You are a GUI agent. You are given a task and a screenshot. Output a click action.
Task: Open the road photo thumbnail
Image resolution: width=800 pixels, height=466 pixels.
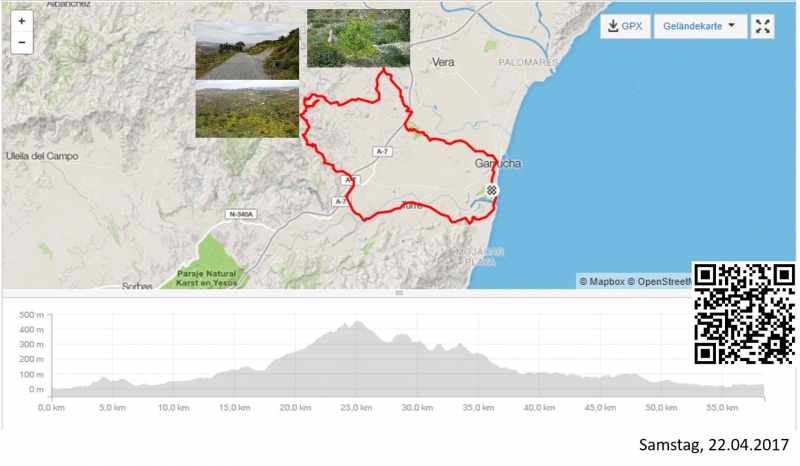tap(246, 51)
